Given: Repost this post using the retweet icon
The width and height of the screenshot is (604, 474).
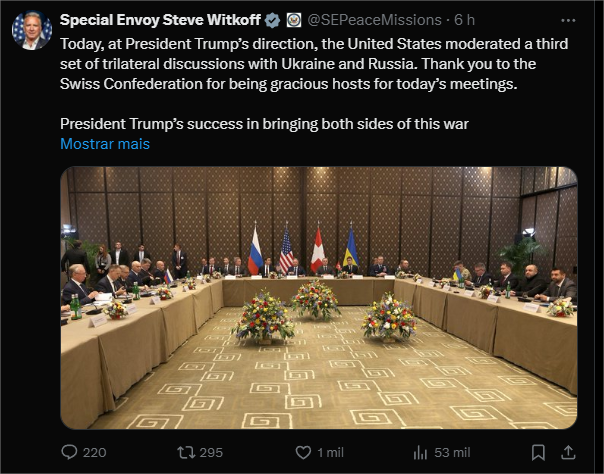Looking at the screenshot, I should pyautogui.click(x=183, y=452).
